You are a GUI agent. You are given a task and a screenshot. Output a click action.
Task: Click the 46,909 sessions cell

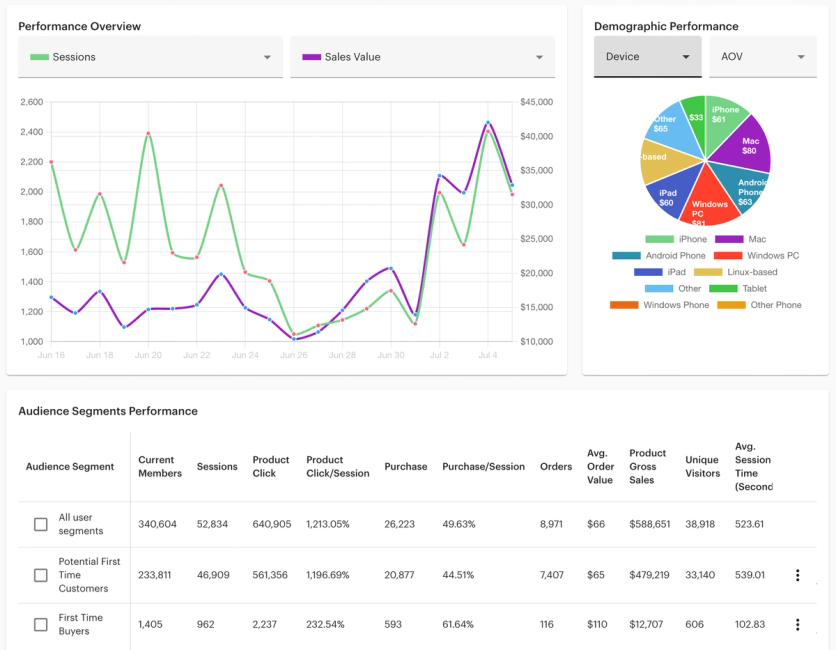pyautogui.click(x=213, y=575)
